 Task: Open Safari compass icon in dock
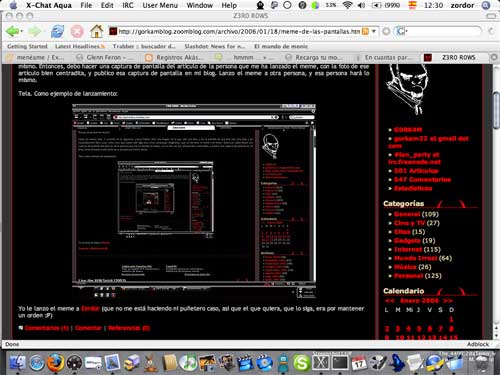(37, 363)
